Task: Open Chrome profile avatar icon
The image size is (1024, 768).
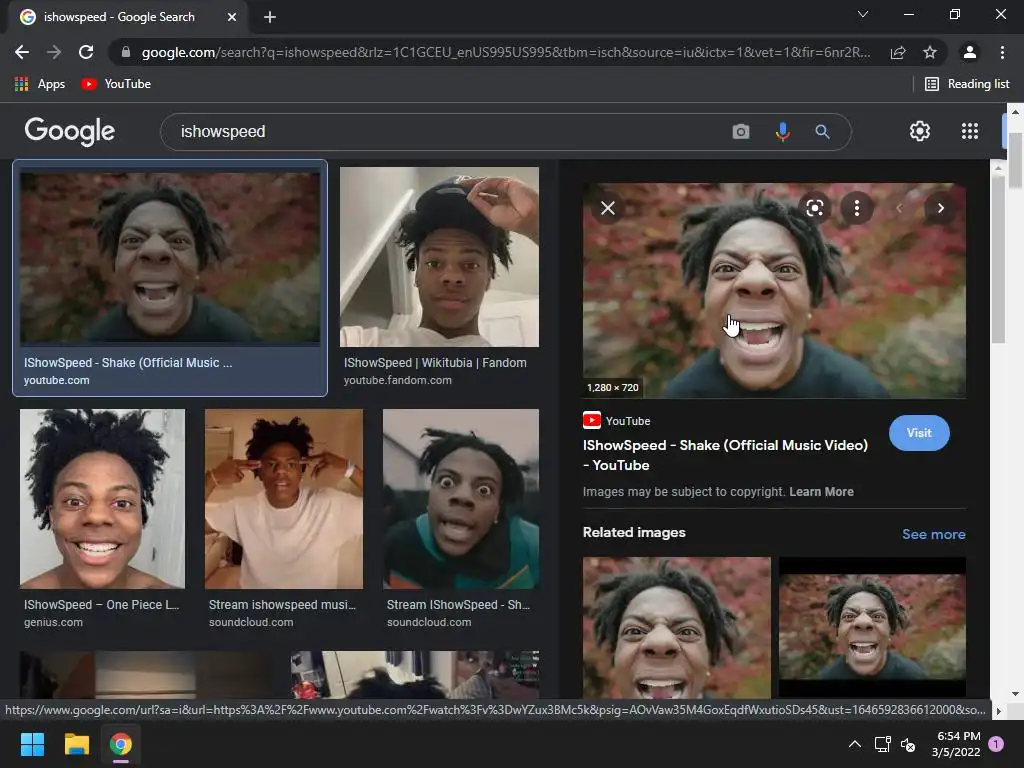Action: click(x=970, y=52)
